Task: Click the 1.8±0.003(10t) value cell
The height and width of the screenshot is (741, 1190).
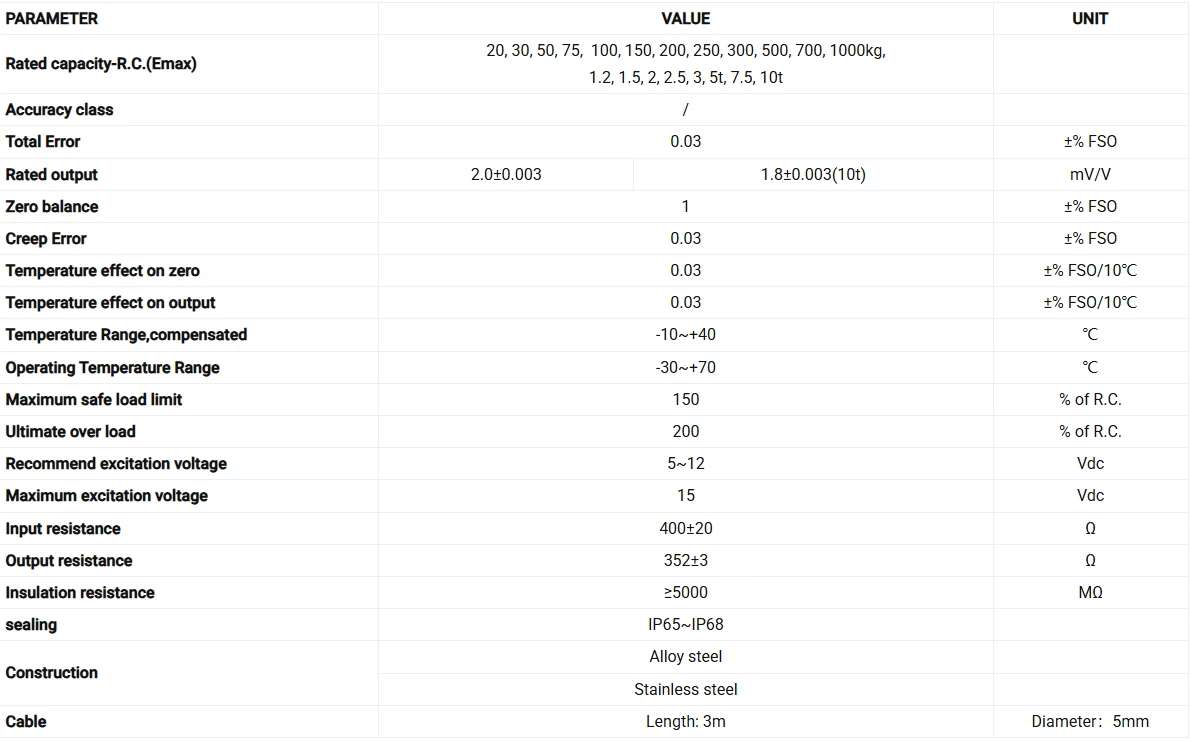Action: (813, 175)
